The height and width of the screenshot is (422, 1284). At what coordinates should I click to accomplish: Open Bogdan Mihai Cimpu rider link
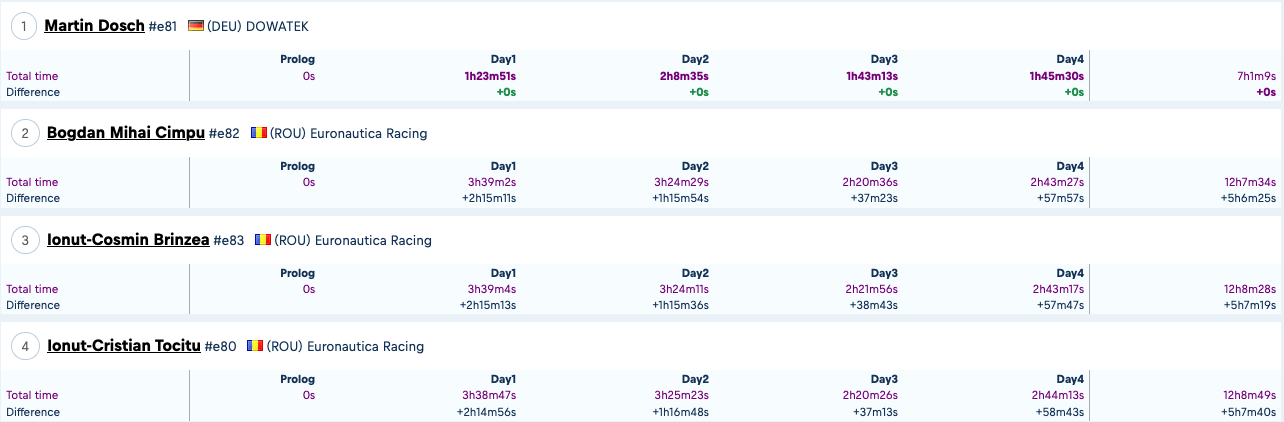point(125,133)
